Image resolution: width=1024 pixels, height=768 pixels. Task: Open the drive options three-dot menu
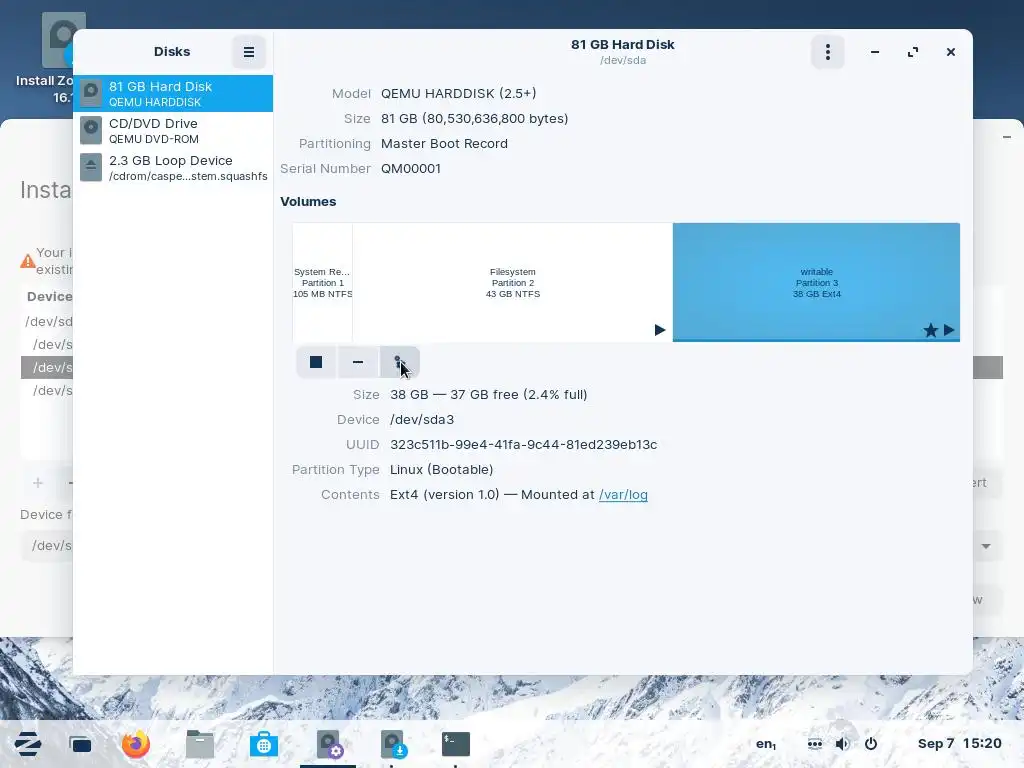tap(827, 52)
